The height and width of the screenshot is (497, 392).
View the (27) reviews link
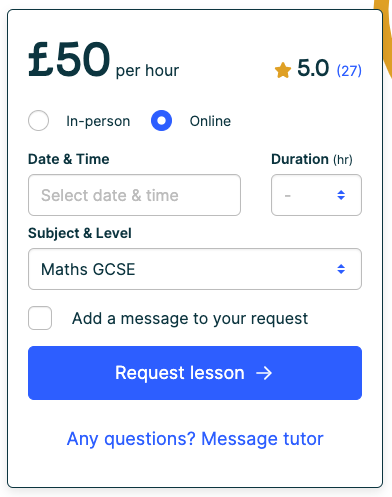coord(349,71)
